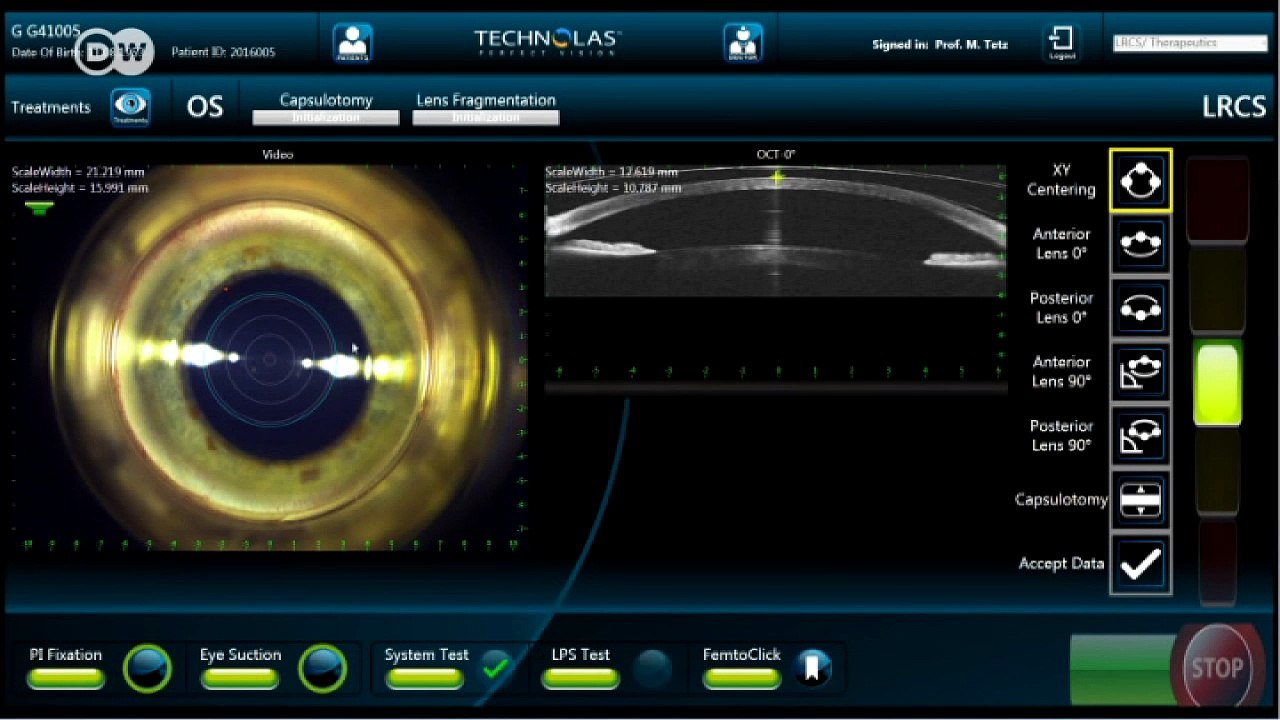Click the LRCS title at top right
The width and height of the screenshot is (1280, 720).
[x=1234, y=107]
